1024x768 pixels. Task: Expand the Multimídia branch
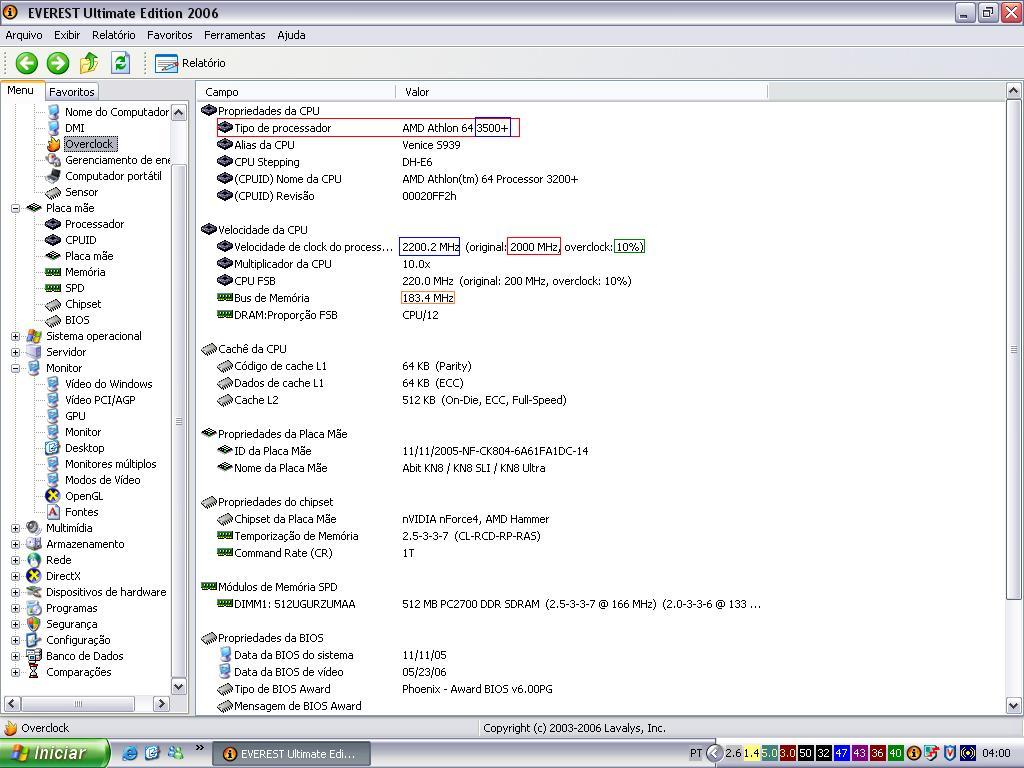click(x=16, y=528)
